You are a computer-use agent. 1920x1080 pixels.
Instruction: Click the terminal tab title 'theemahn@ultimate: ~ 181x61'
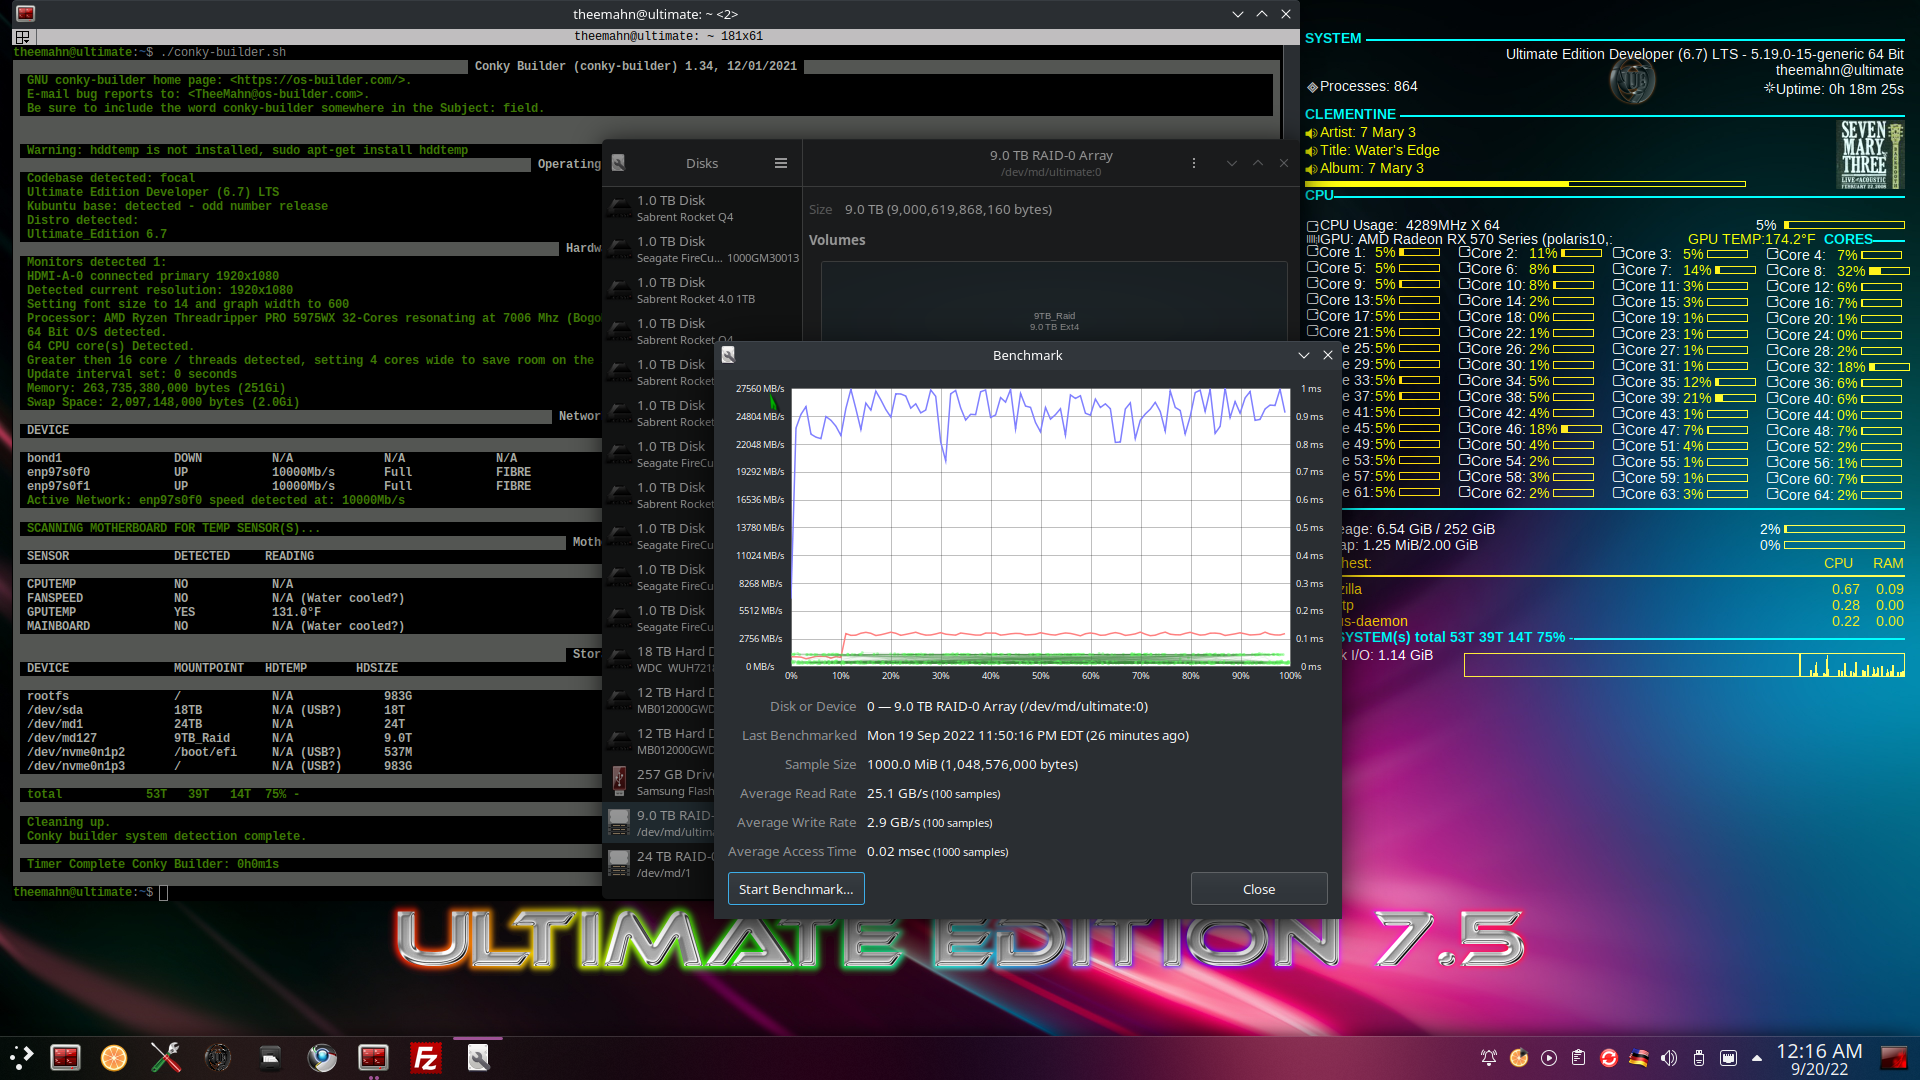click(668, 36)
